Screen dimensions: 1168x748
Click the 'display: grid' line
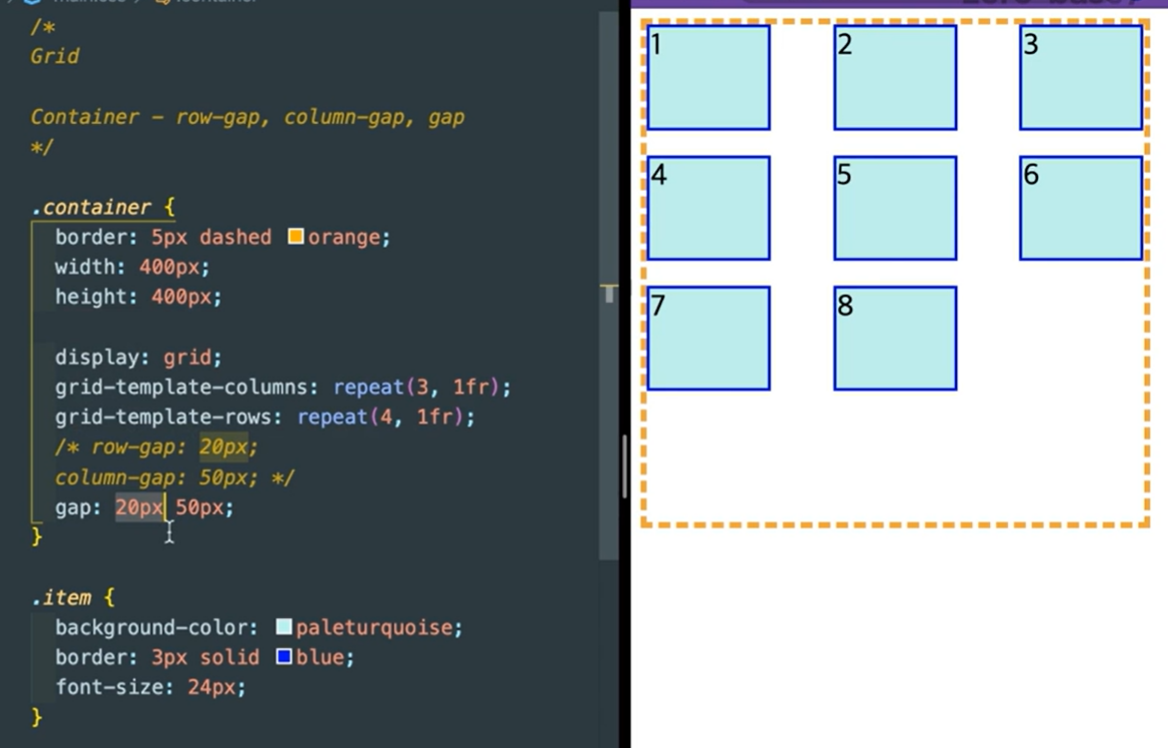pyautogui.click(x=139, y=357)
